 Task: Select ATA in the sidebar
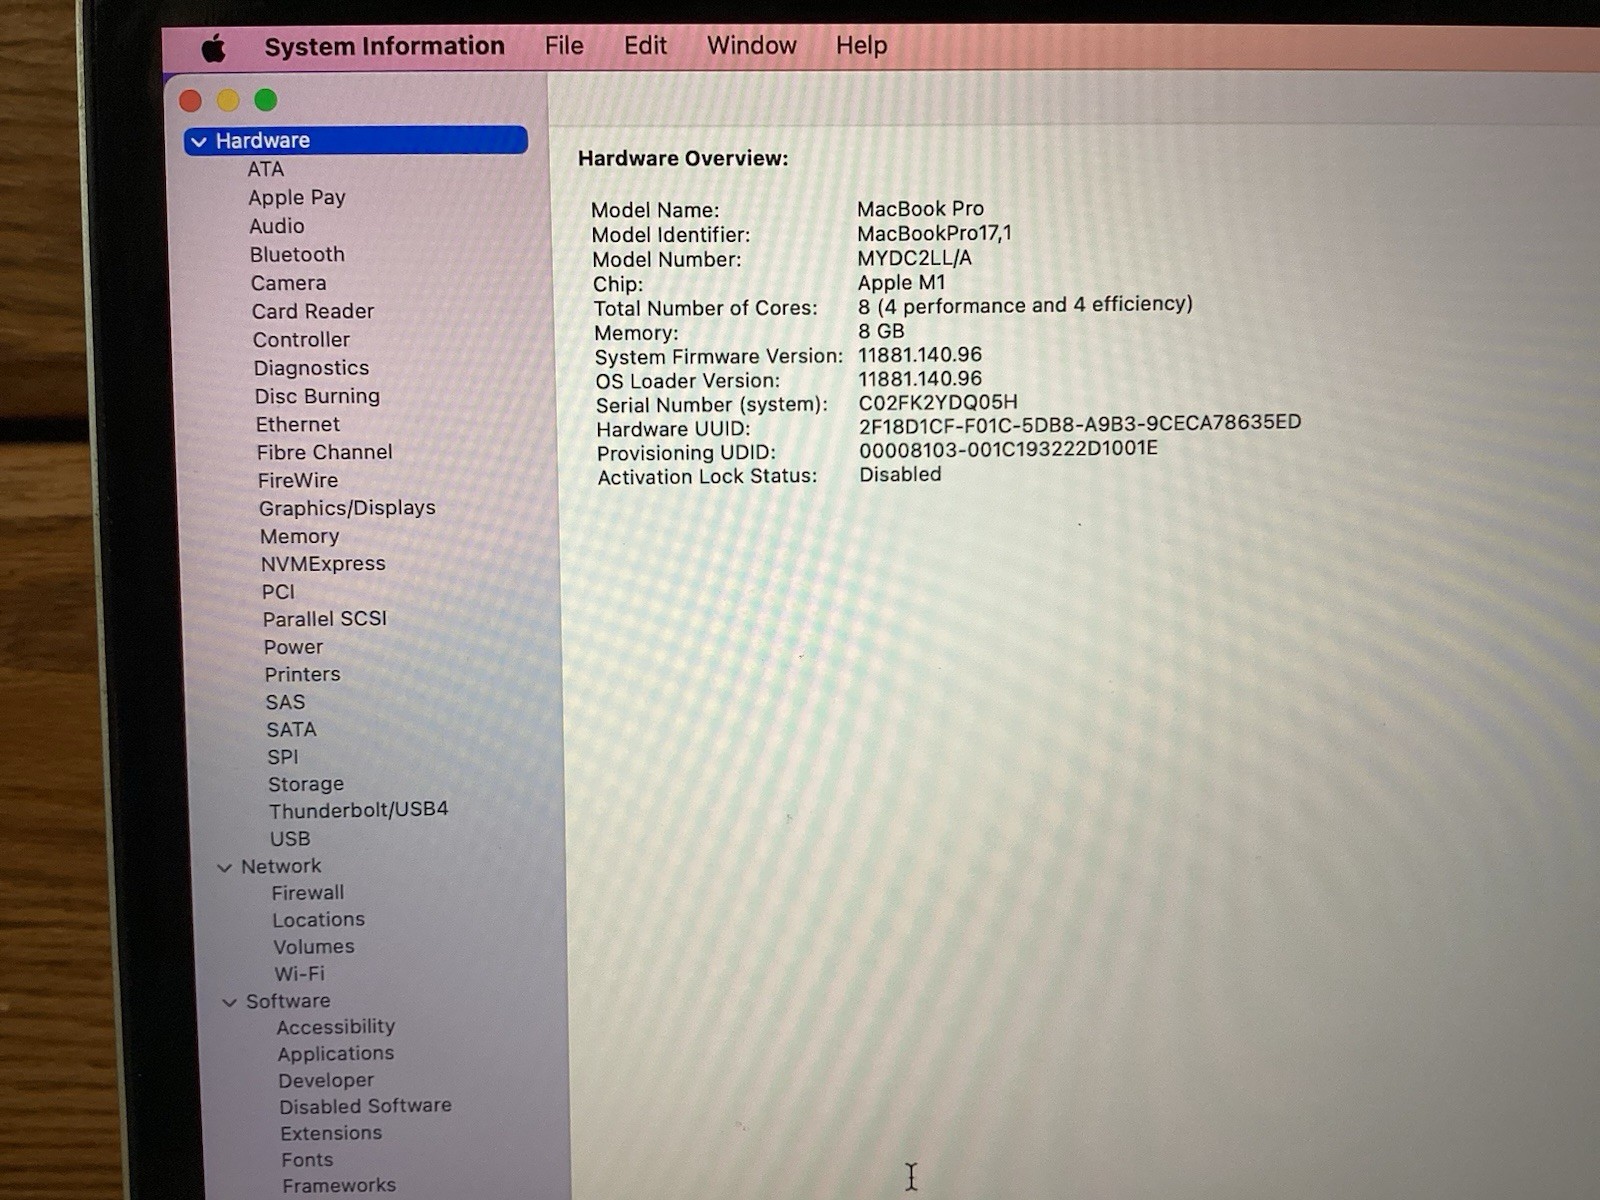[266, 169]
